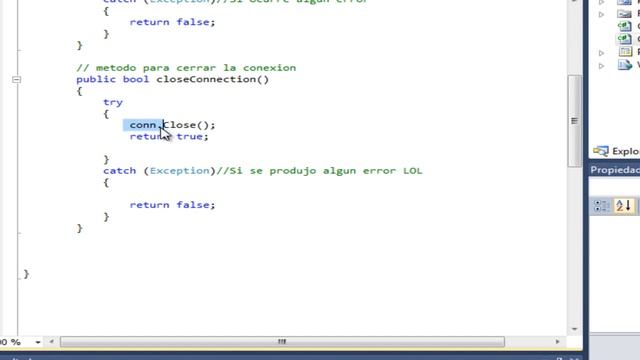Collapse the closeConnection method outline box
Image resolution: width=640 pixels, height=360 pixels.
(x=16, y=80)
